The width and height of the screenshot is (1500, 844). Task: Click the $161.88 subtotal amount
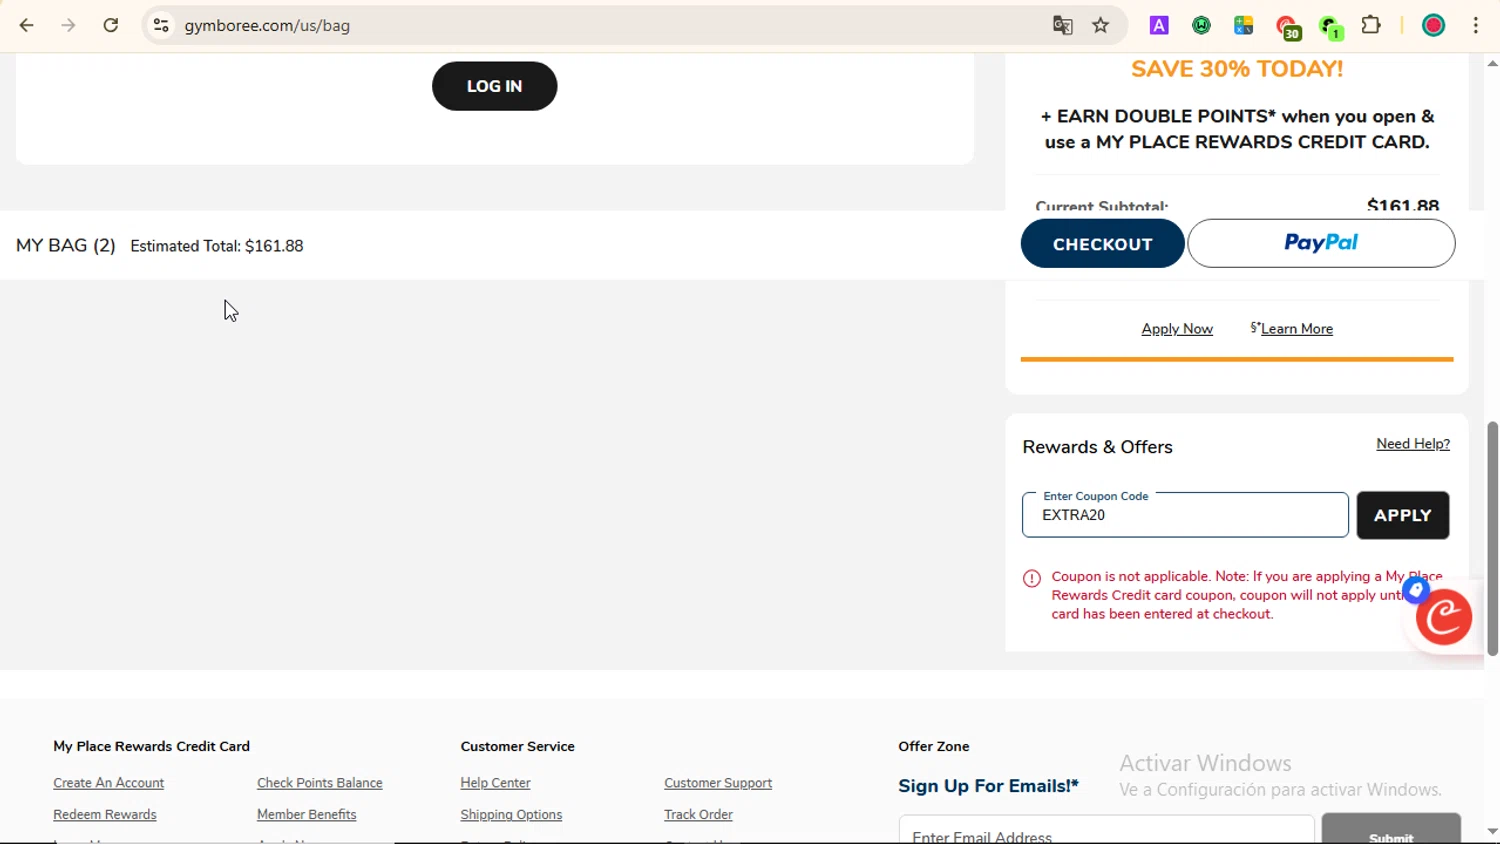point(1403,204)
